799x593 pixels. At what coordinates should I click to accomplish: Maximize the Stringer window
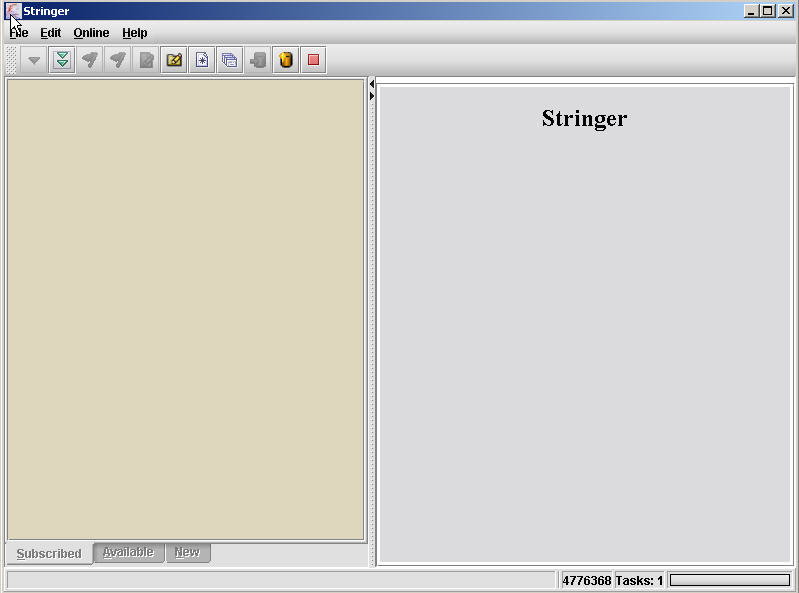[768, 11]
